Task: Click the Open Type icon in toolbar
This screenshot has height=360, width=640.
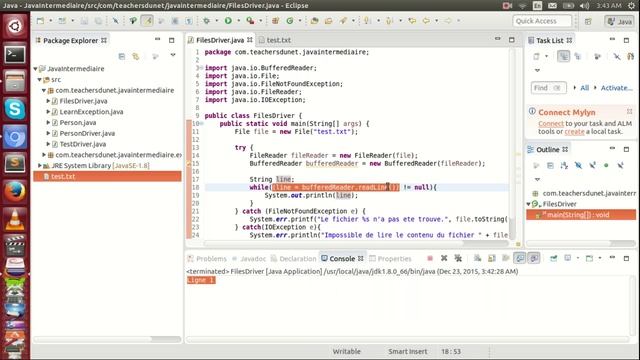Action: point(314,20)
